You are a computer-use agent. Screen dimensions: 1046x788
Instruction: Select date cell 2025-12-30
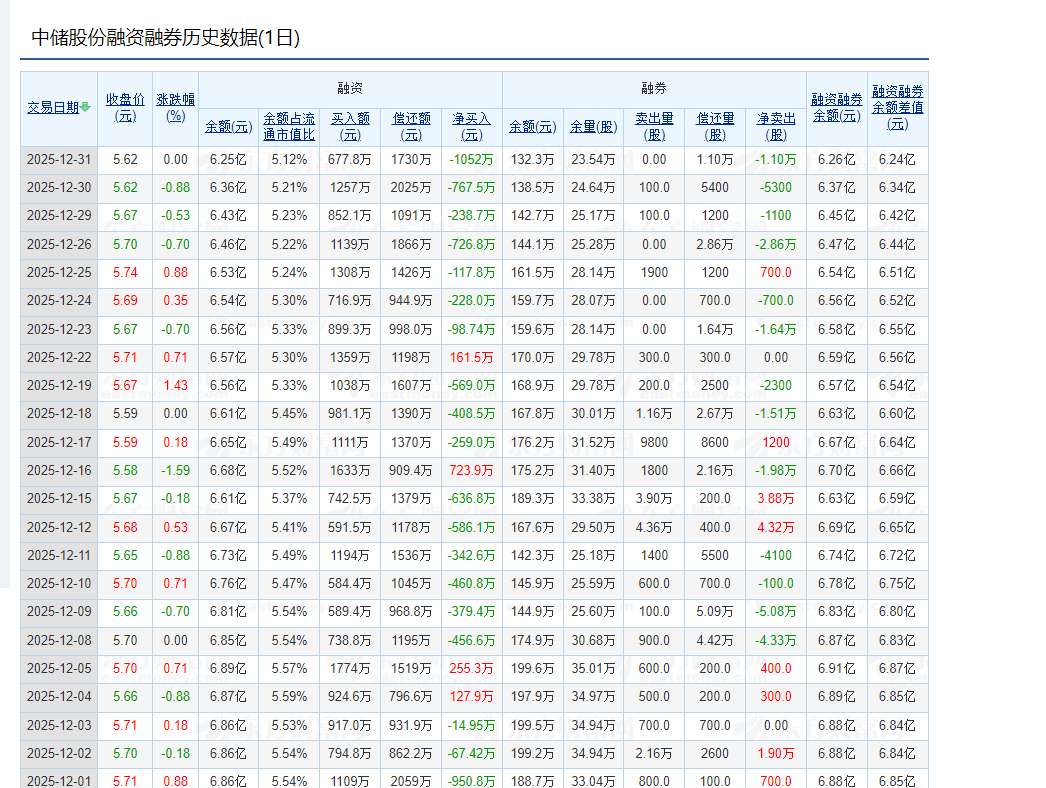click(59, 187)
